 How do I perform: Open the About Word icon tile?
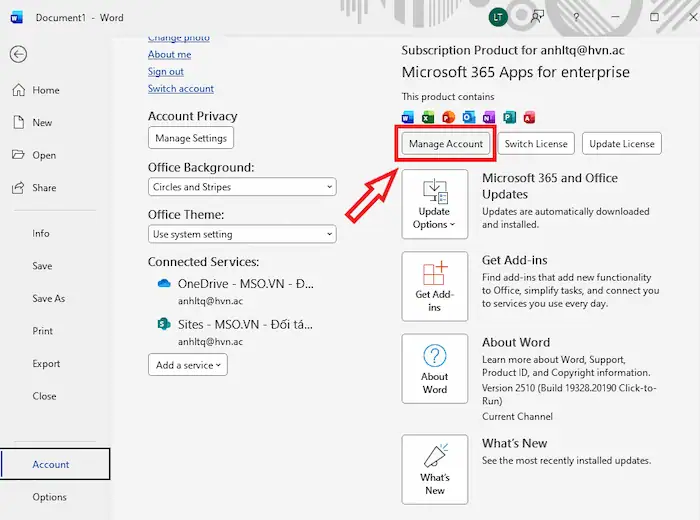tap(434, 368)
